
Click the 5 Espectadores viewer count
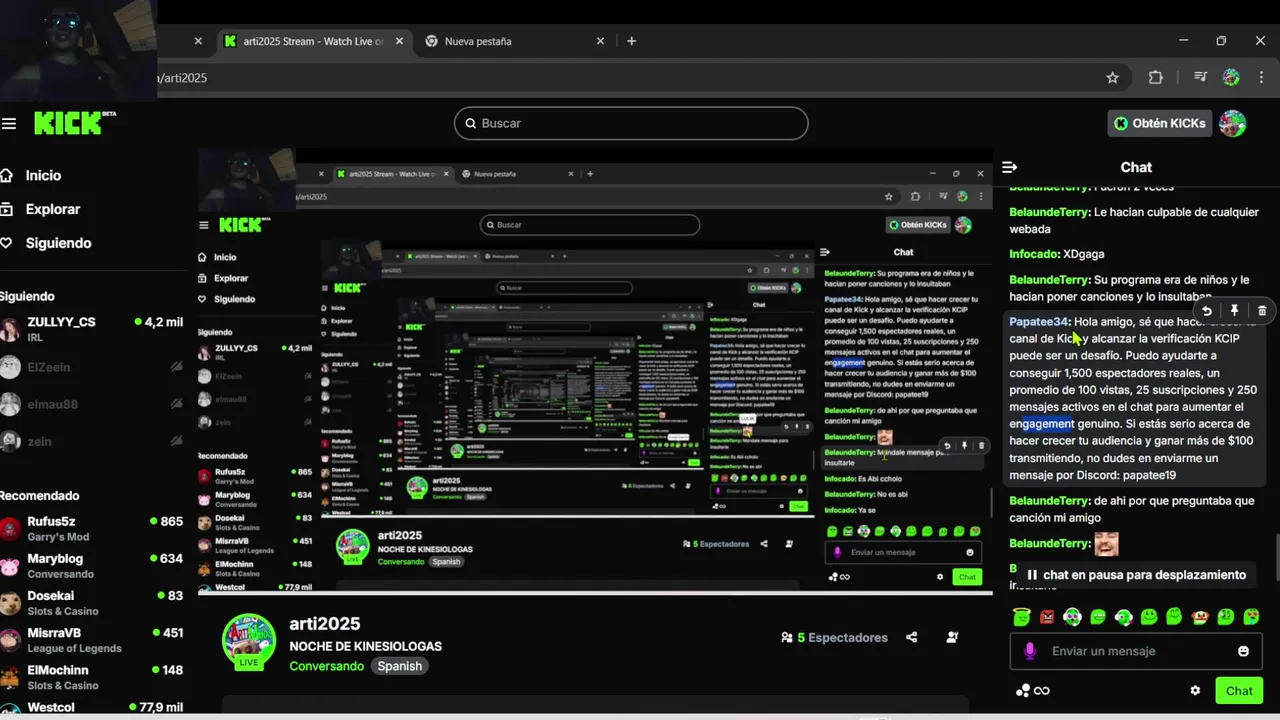(x=835, y=637)
